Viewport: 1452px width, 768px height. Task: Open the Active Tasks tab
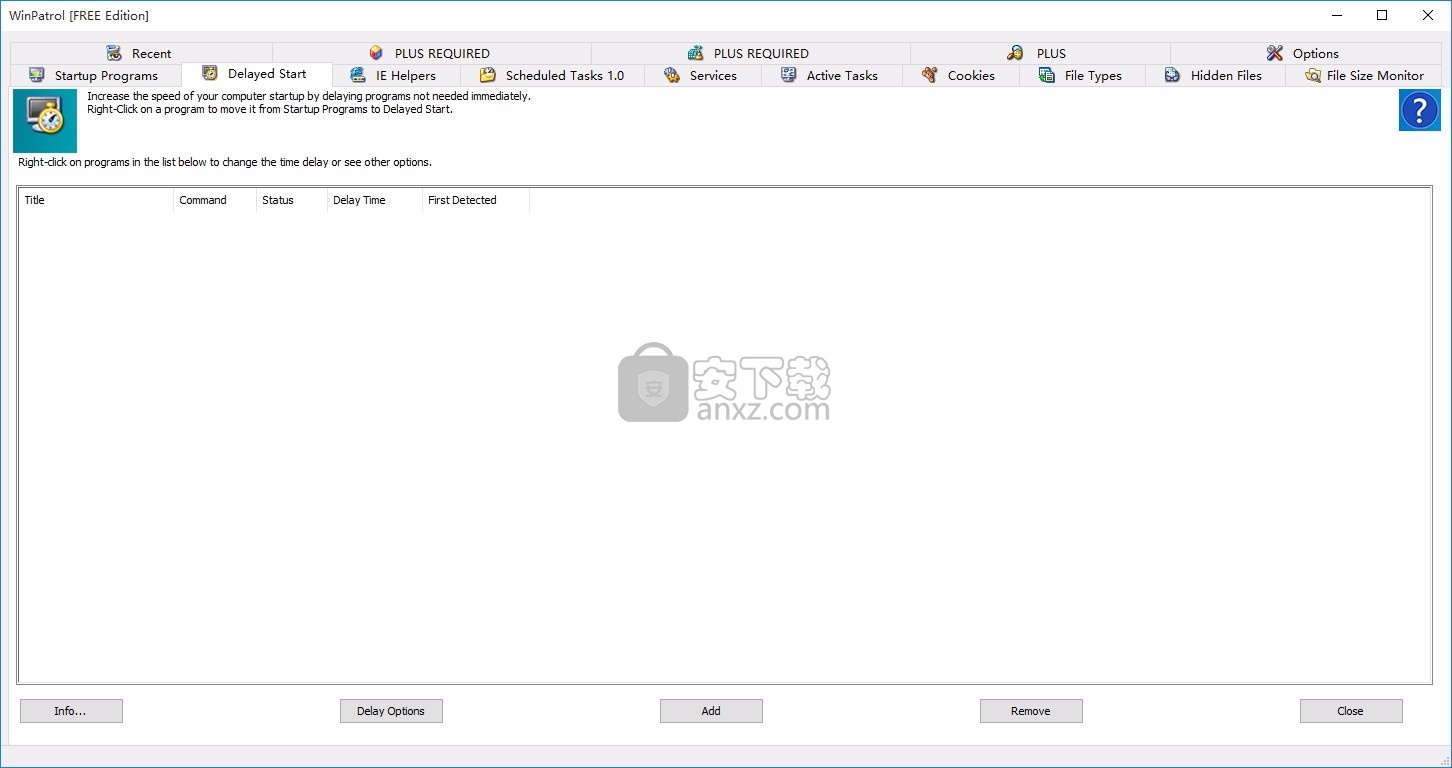(x=831, y=75)
